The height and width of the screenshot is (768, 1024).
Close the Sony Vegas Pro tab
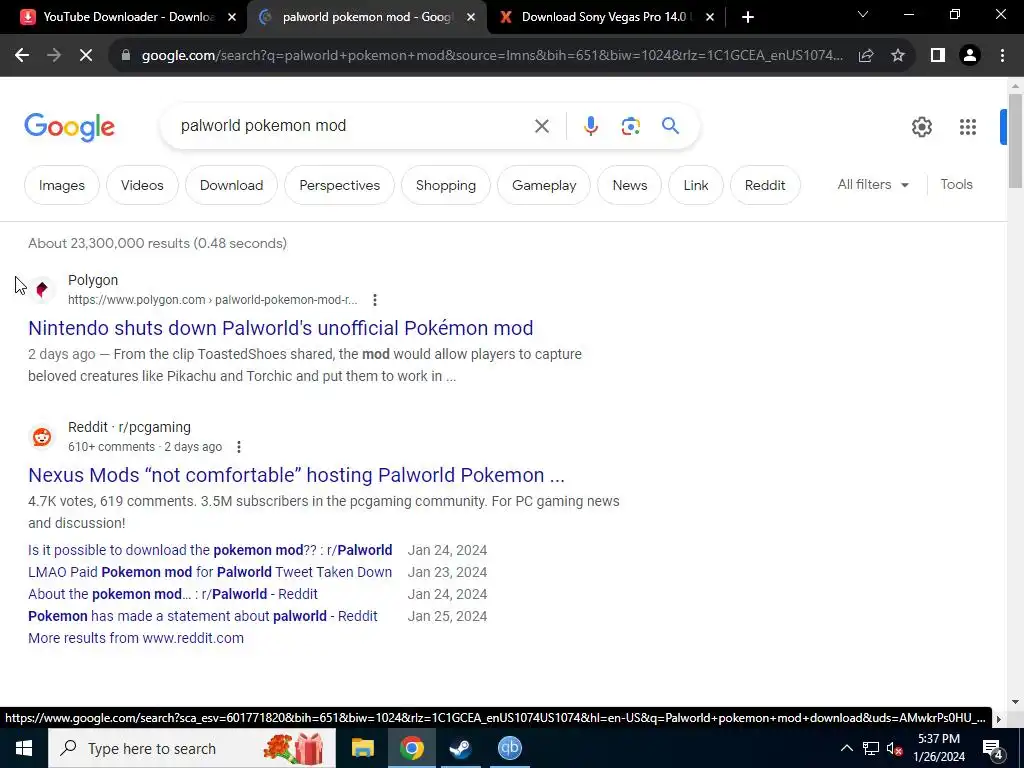[x=710, y=17]
